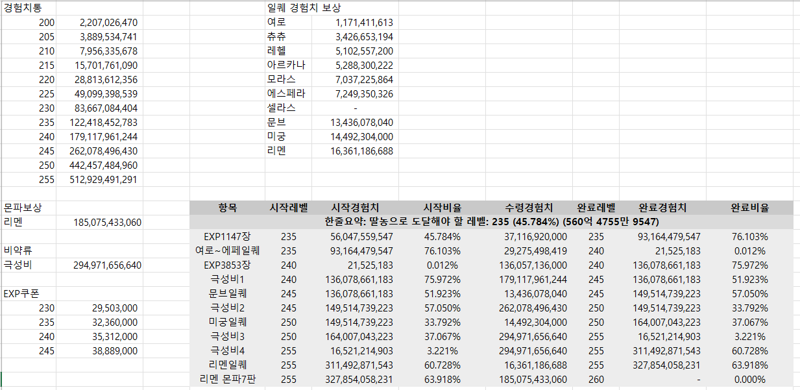Click the EXP3853장 item cell
The image size is (800, 390).
[x=227, y=265]
